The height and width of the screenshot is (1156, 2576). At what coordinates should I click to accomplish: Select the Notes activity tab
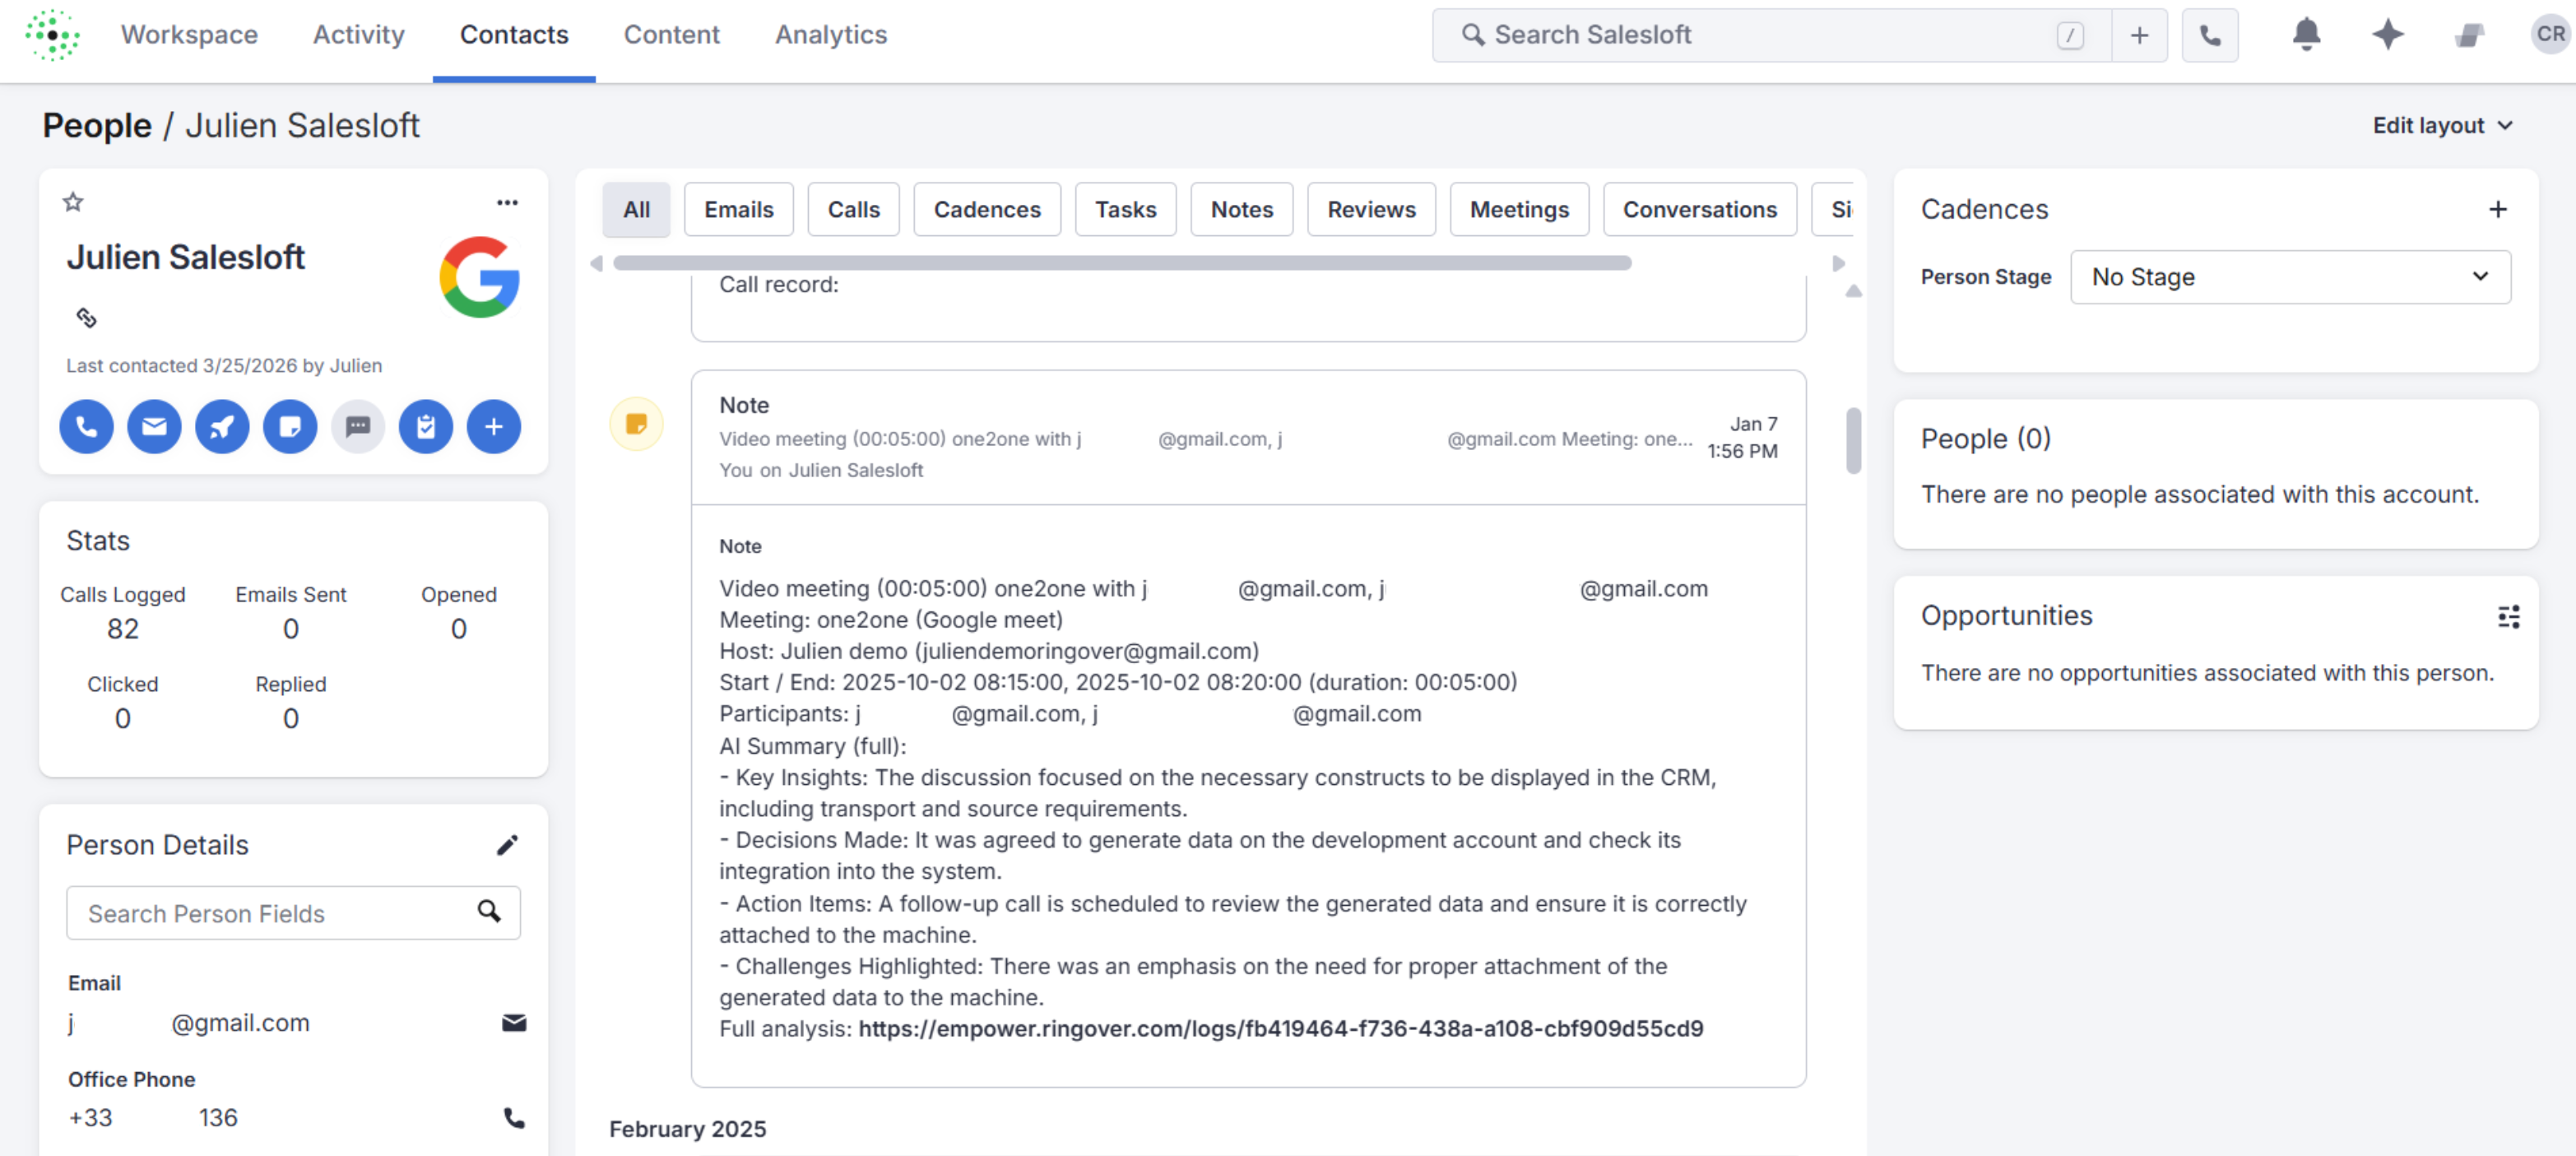1241,210
